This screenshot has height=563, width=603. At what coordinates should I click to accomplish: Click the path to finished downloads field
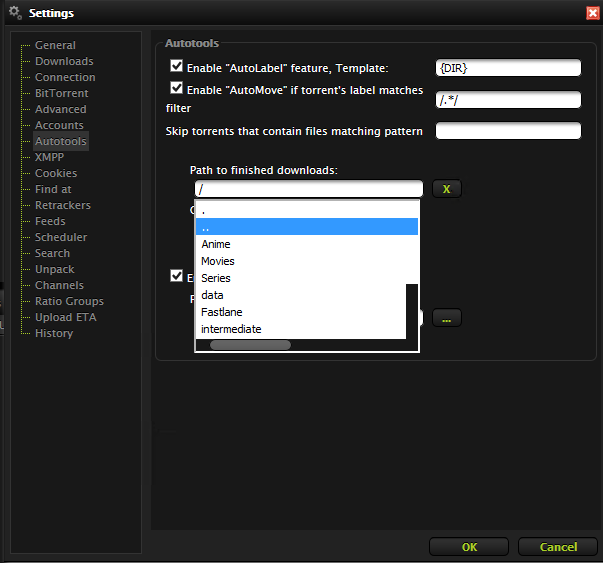pyautogui.click(x=309, y=189)
